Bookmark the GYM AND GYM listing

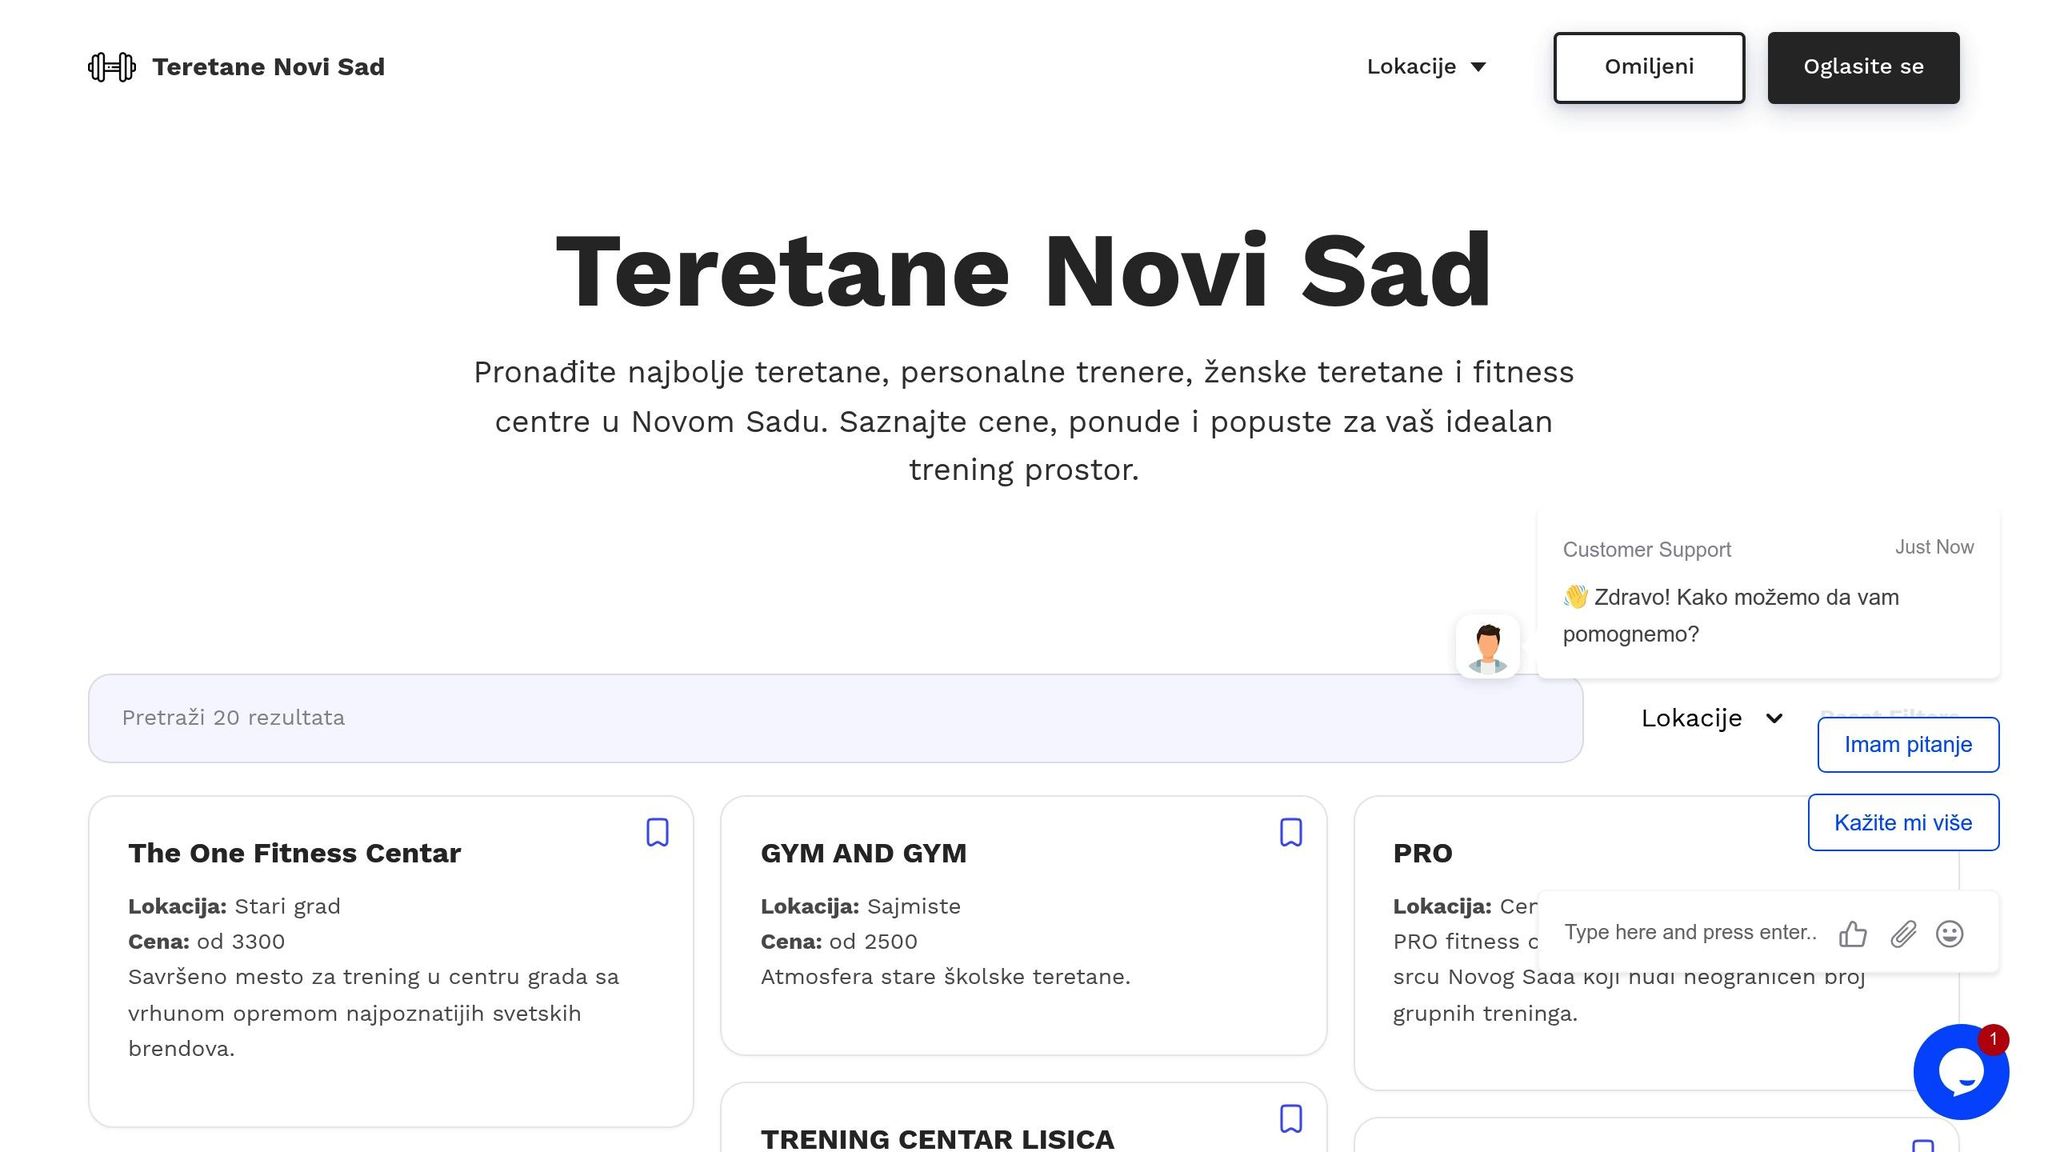tap(1290, 832)
